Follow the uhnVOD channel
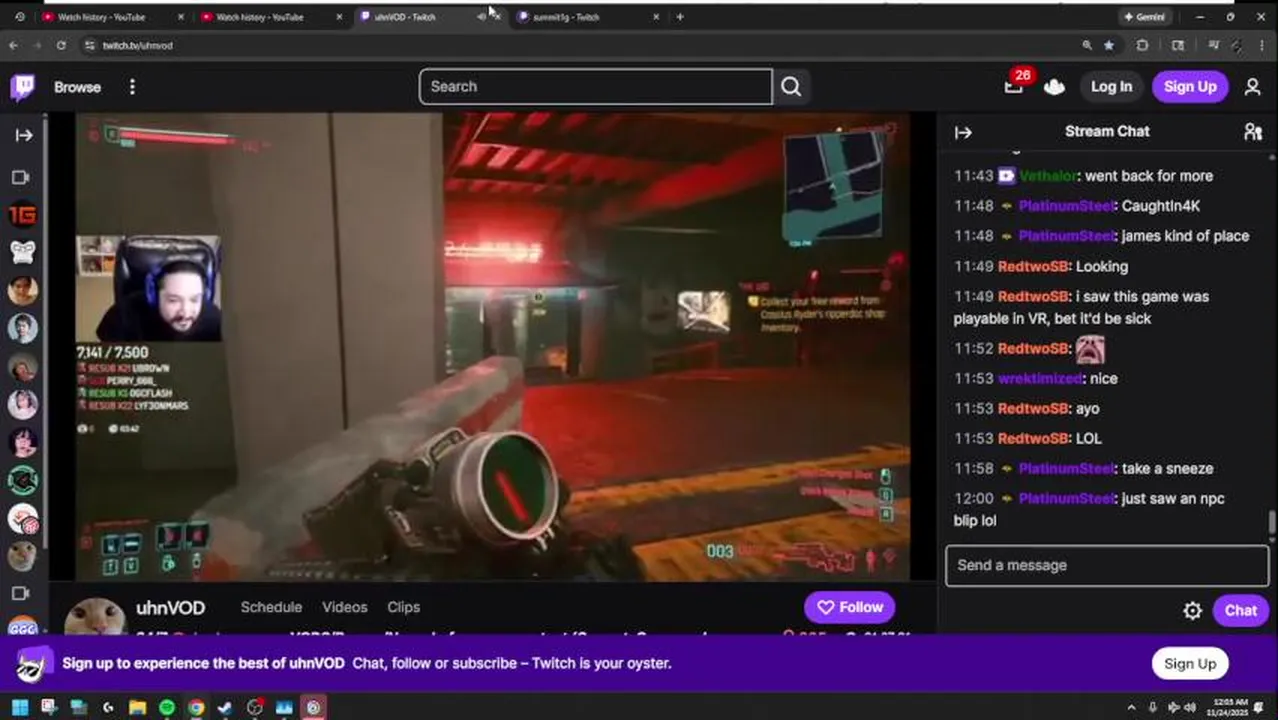 (x=849, y=607)
